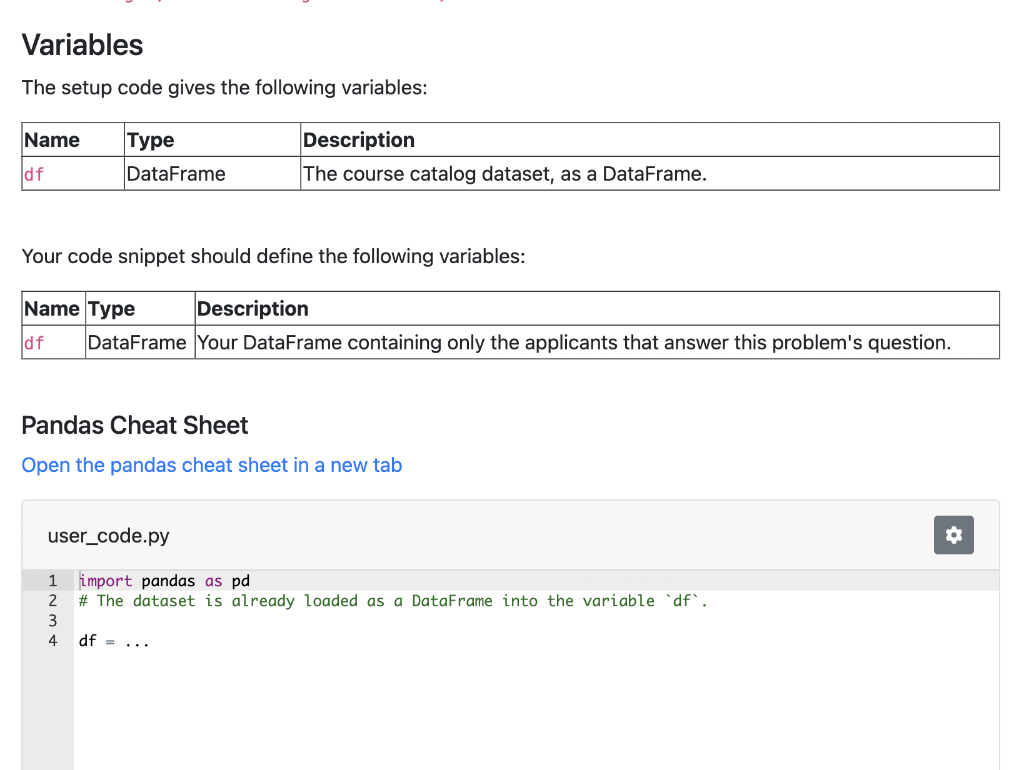The image size is (1024, 770).
Task: Open the pandas cheat sheet link
Action: tap(211, 465)
